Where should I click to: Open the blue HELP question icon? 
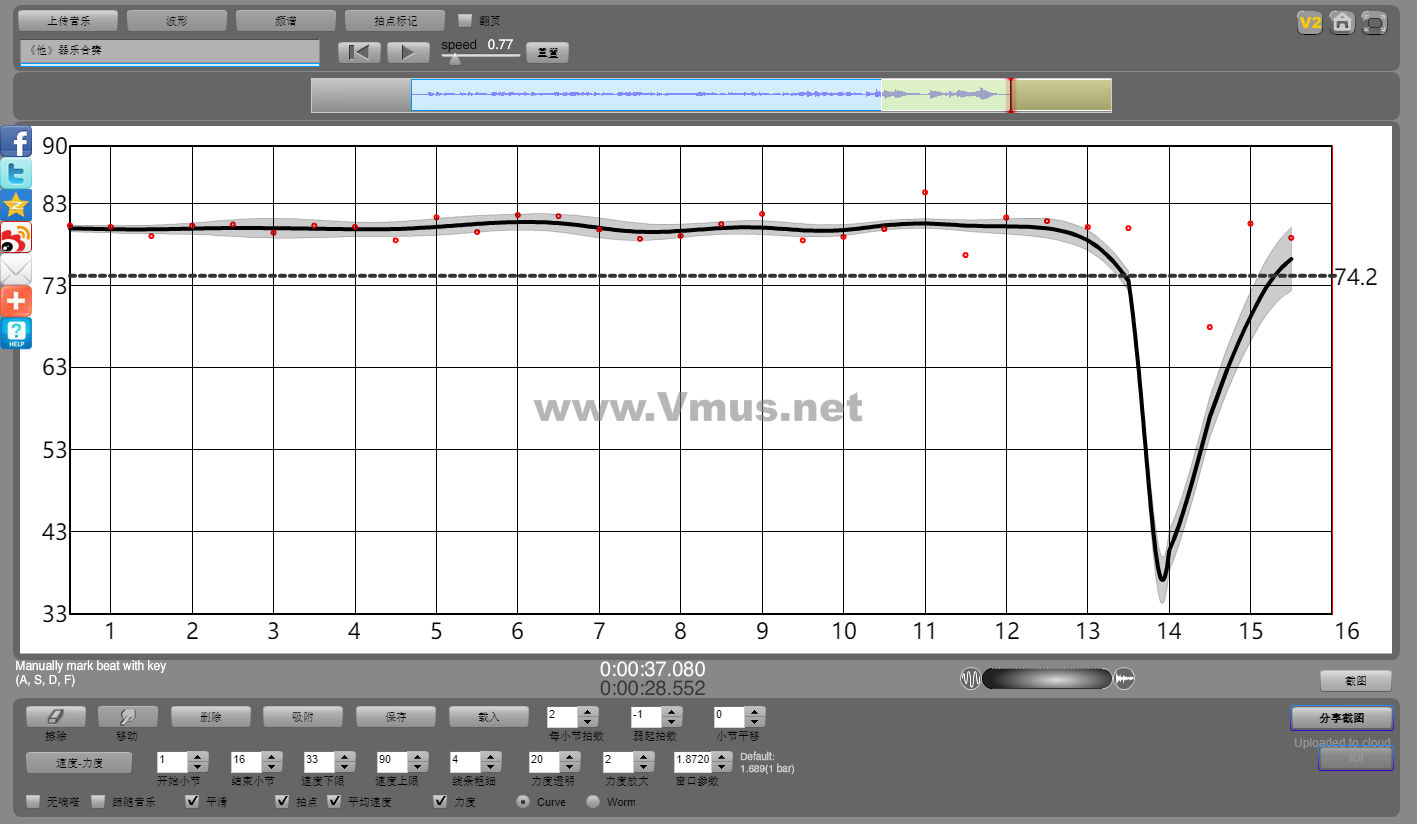pyautogui.click(x=16, y=333)
